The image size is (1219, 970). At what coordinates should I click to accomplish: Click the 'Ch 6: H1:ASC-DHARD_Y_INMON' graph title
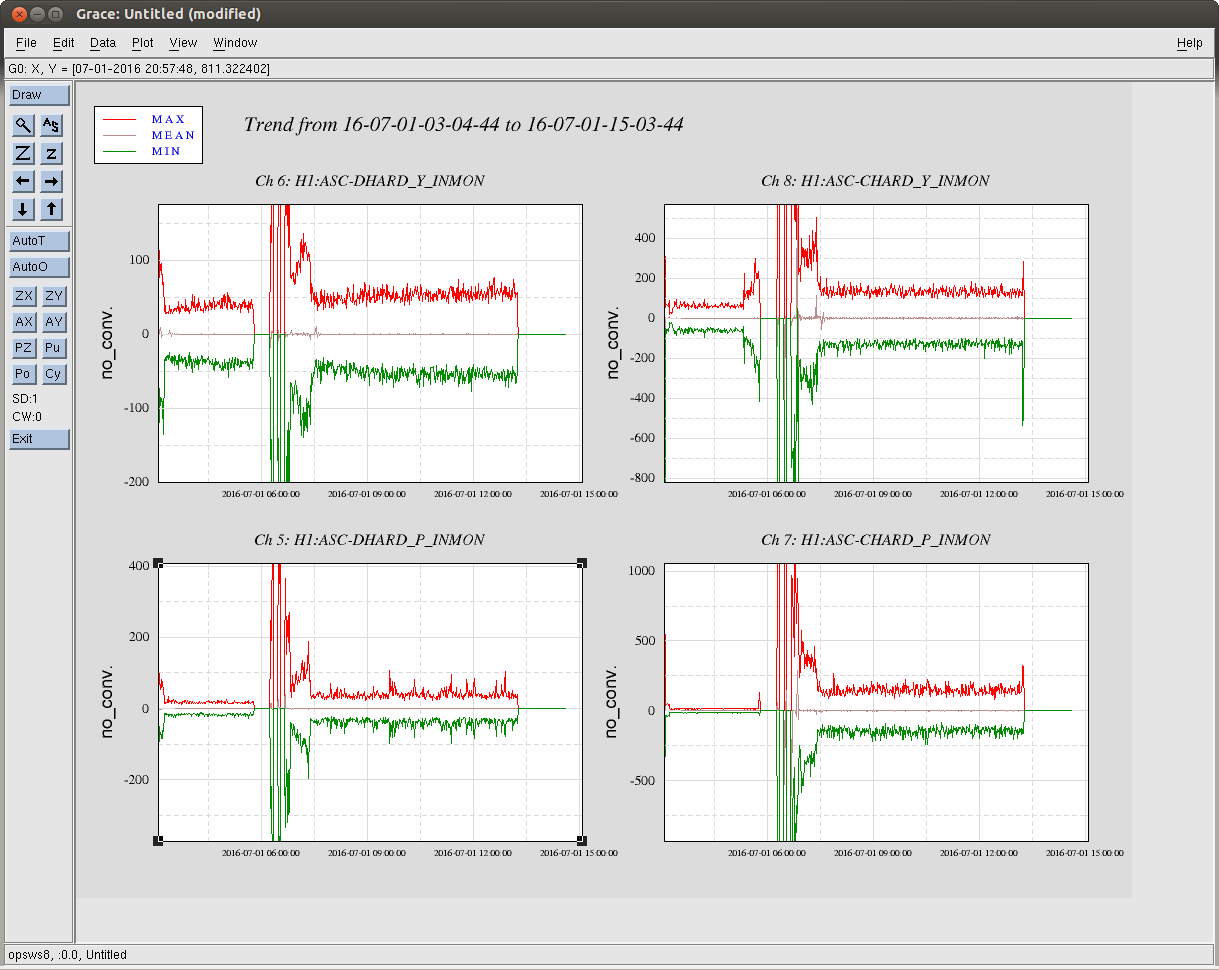click(x=370, y=181)
